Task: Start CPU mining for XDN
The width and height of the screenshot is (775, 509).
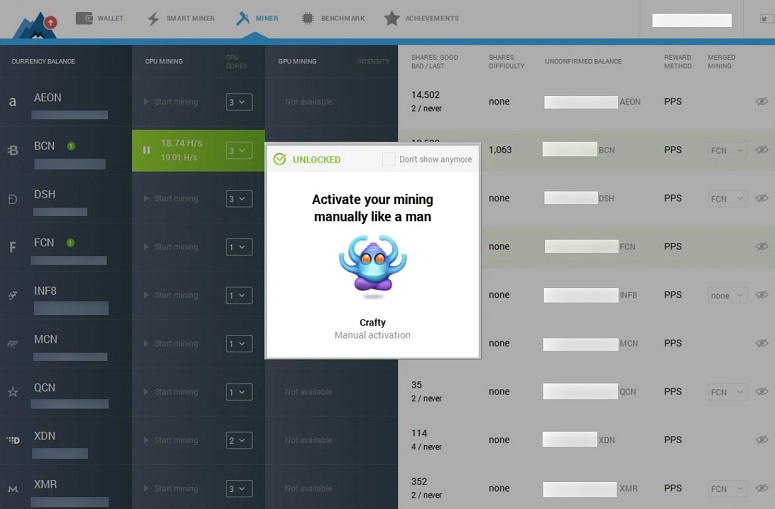Action: (x=171, y=440)
